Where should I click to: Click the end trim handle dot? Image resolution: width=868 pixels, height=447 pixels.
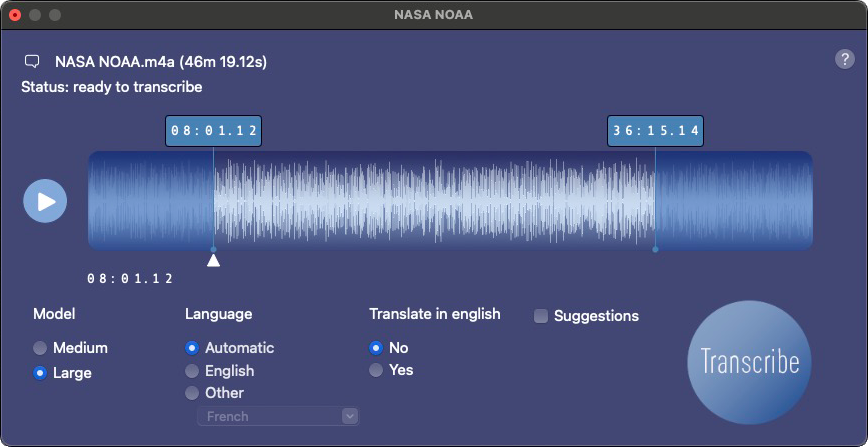655,249
